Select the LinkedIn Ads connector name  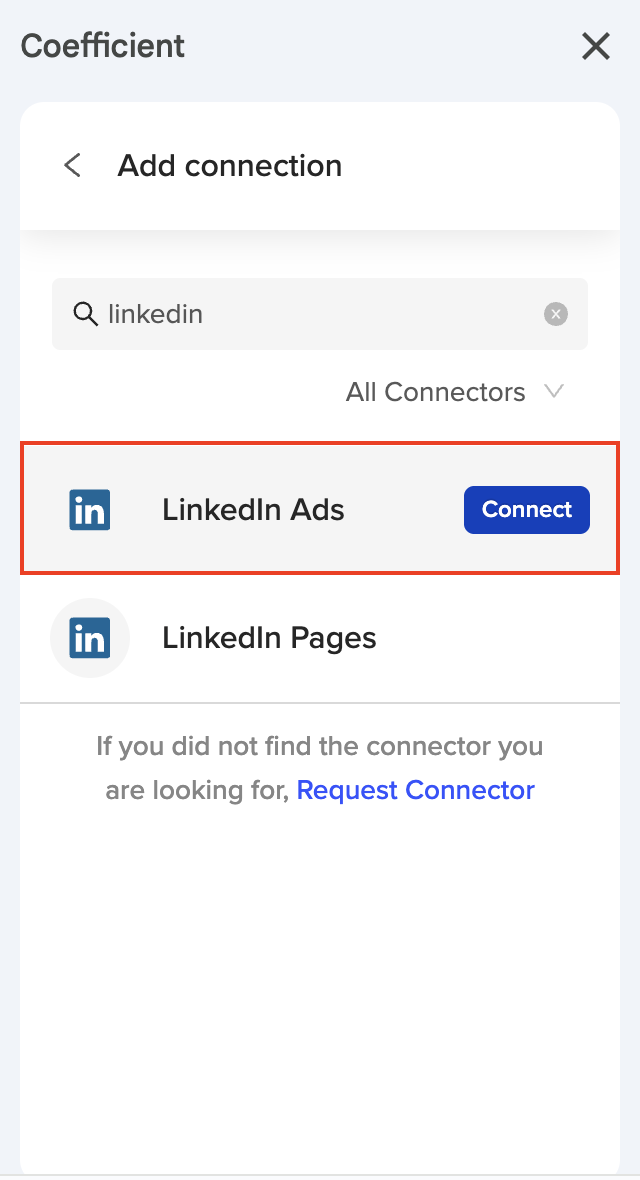[253, 510]
